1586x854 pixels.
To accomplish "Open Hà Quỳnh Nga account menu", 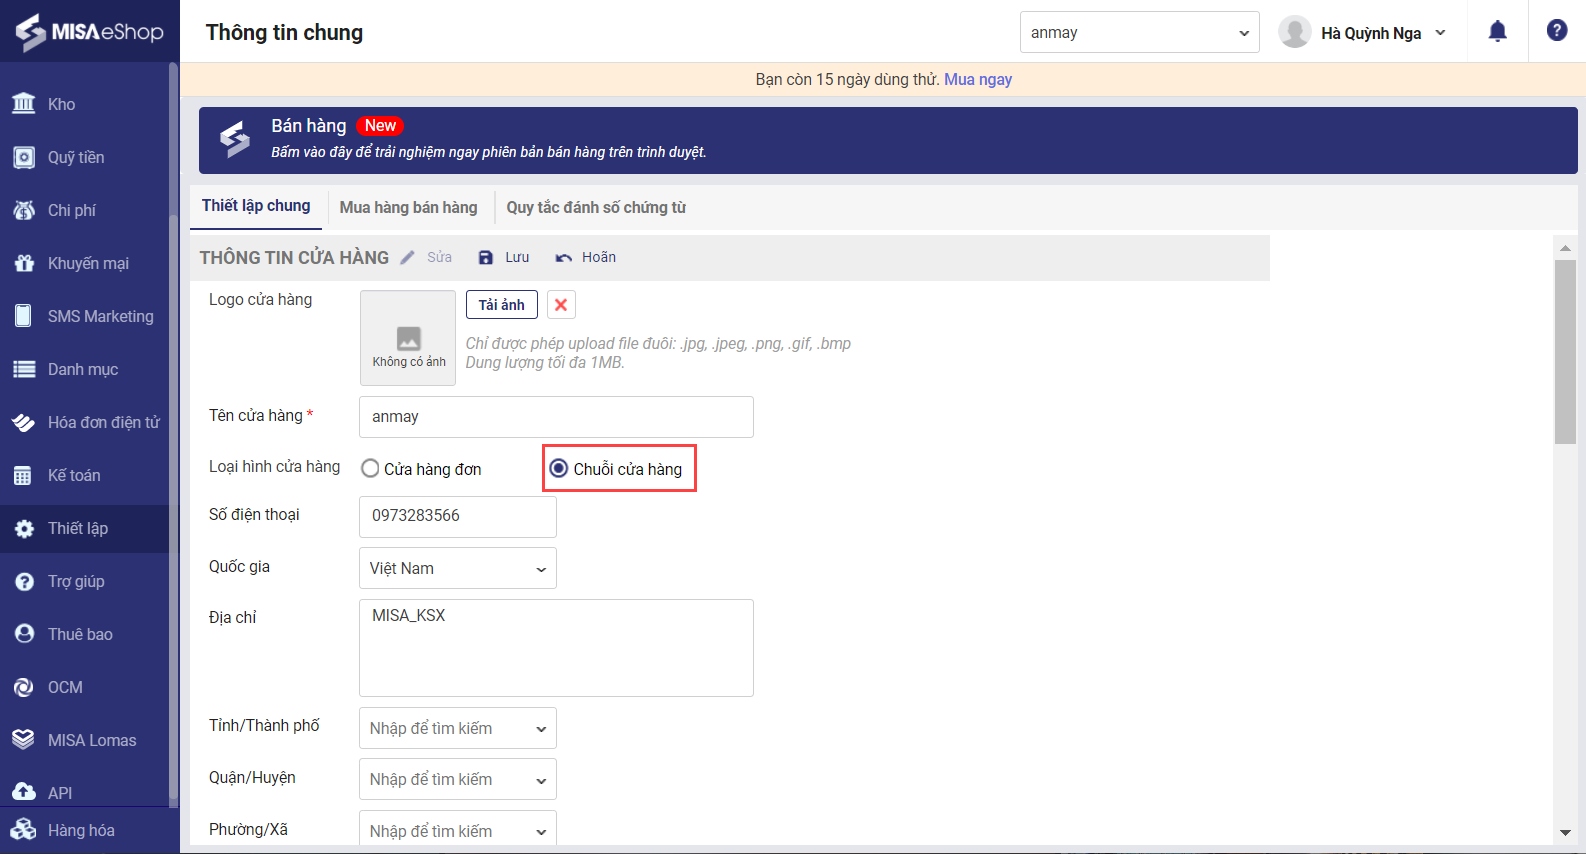I will pos(1363,33).
